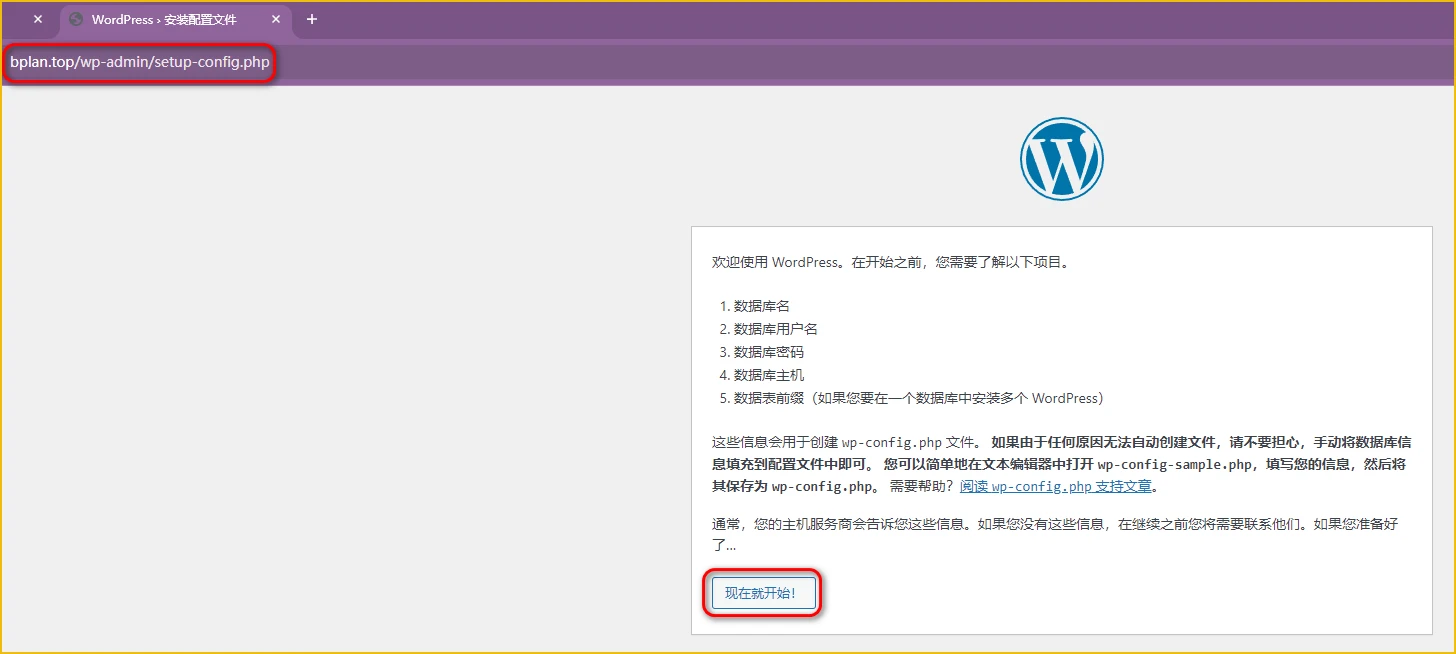Click the 欢迎使用 WordPress intro sentence

tap(891, 262)
